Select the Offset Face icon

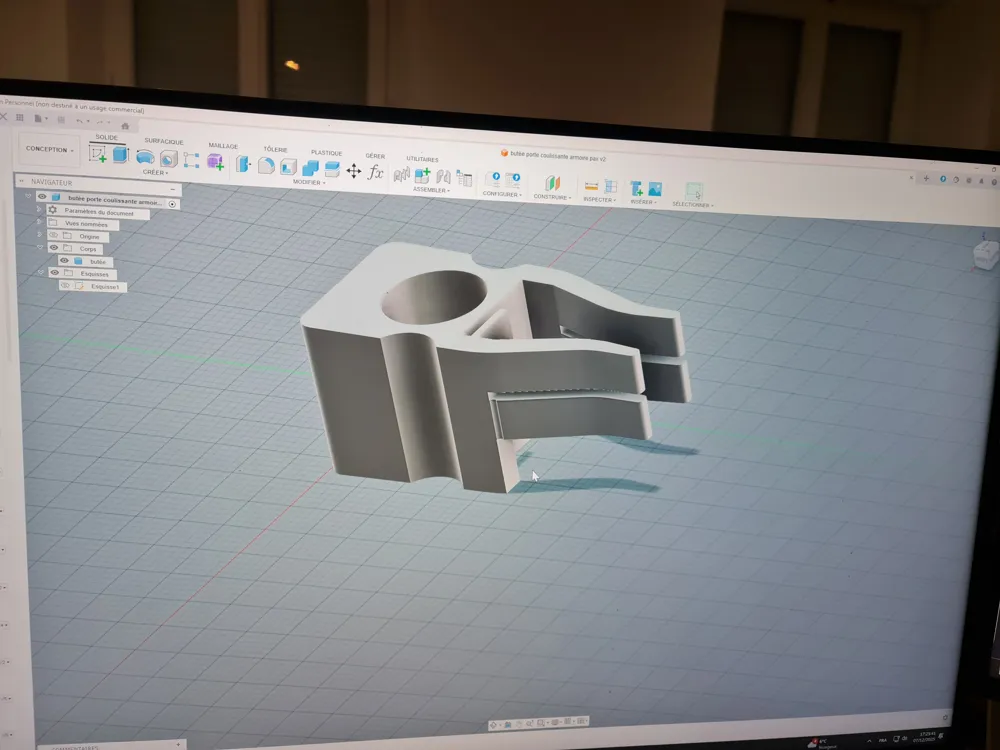click(x=332, y=169)
